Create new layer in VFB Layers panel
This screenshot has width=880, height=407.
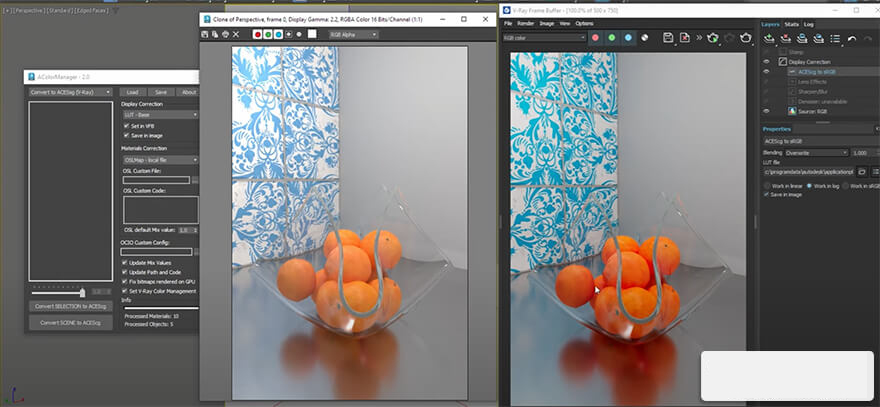click(x=769, y=39)
